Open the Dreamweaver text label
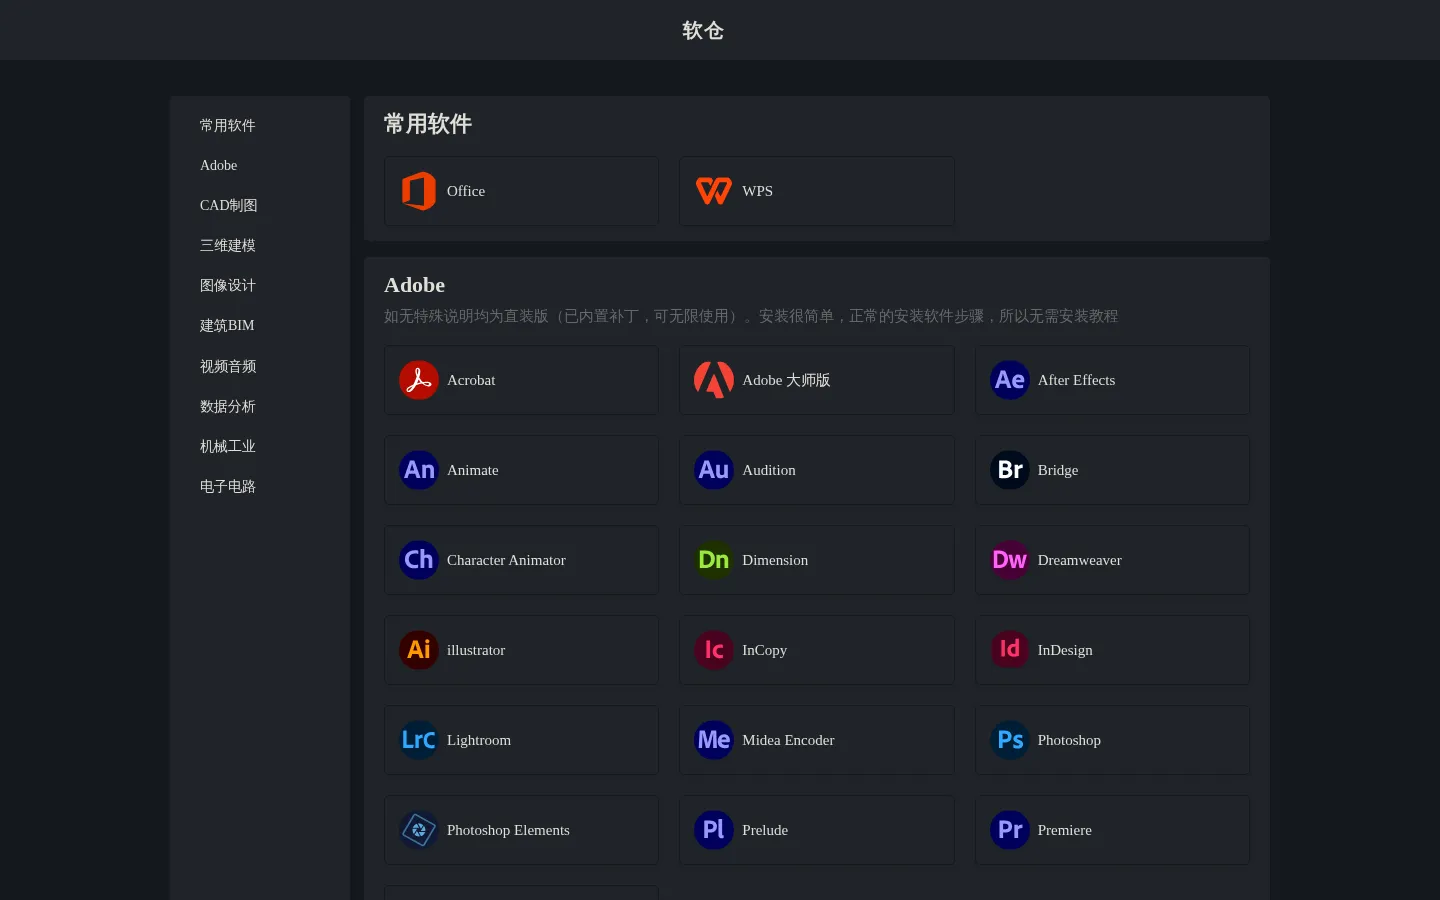1440x900 pixels. [x=1079, y=560]
